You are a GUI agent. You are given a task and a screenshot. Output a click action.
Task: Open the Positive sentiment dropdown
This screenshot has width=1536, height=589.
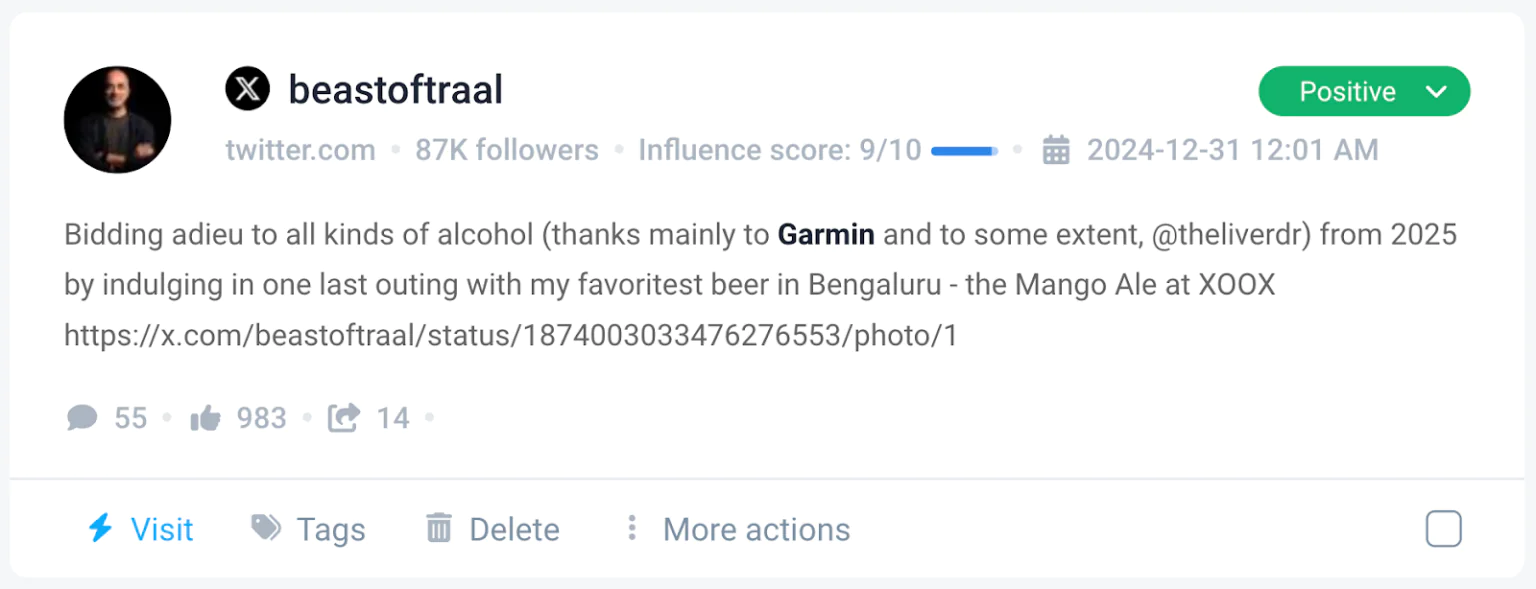(1347, 92)
